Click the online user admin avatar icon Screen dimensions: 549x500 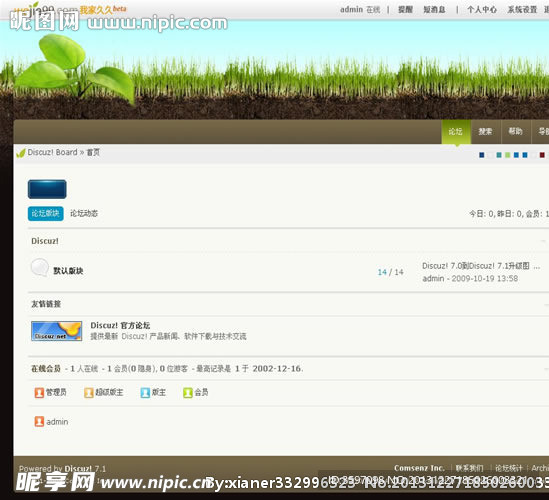click(x=39, y=421)
